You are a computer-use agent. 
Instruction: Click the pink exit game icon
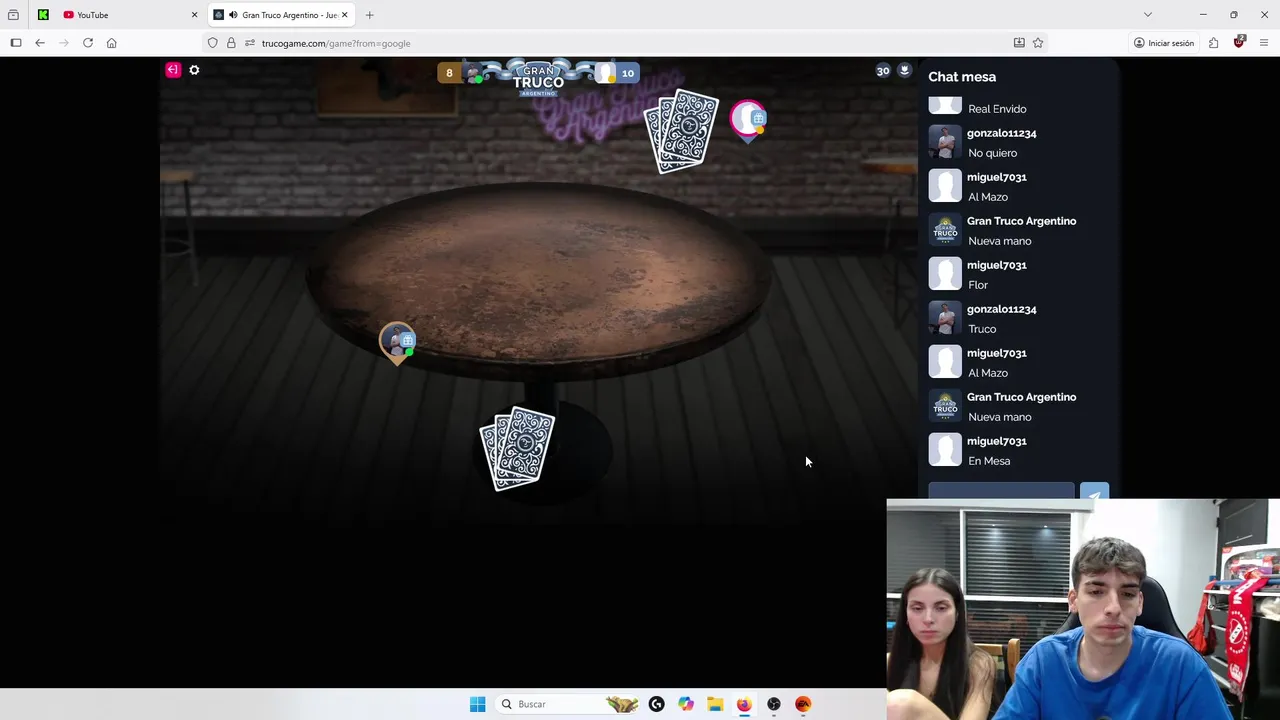tap(173, 70)
